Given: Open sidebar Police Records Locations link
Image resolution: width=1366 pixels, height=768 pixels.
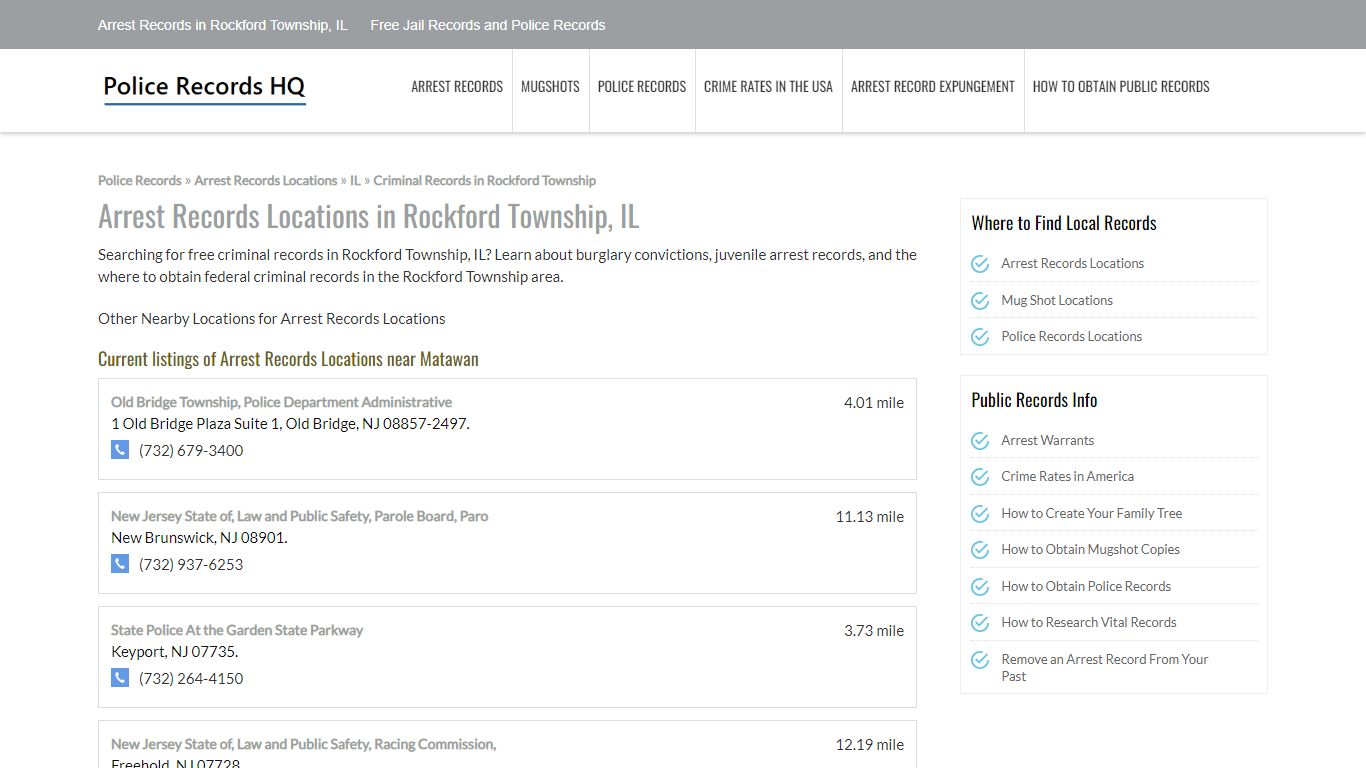Looking at the screenshot, I should tap(1071, 337).
